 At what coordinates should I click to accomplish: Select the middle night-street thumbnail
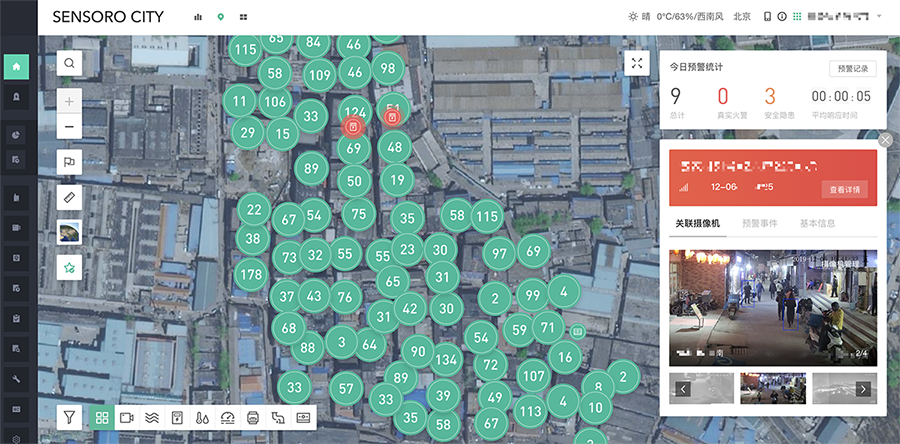(773, 388)
